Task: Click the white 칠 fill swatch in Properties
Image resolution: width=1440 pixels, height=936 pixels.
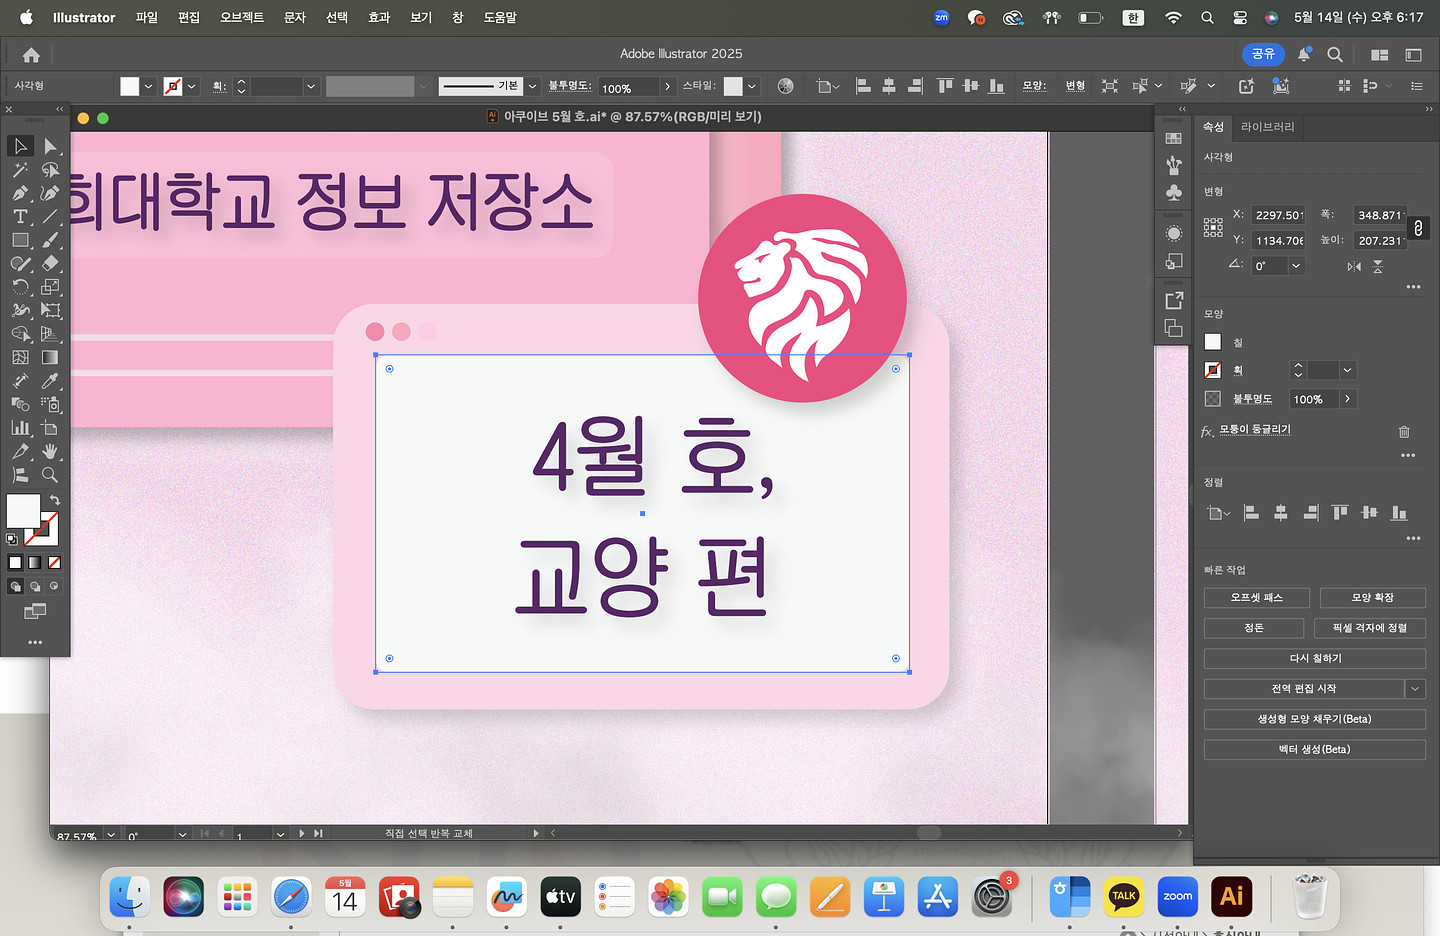Action: coord(1213,342)
